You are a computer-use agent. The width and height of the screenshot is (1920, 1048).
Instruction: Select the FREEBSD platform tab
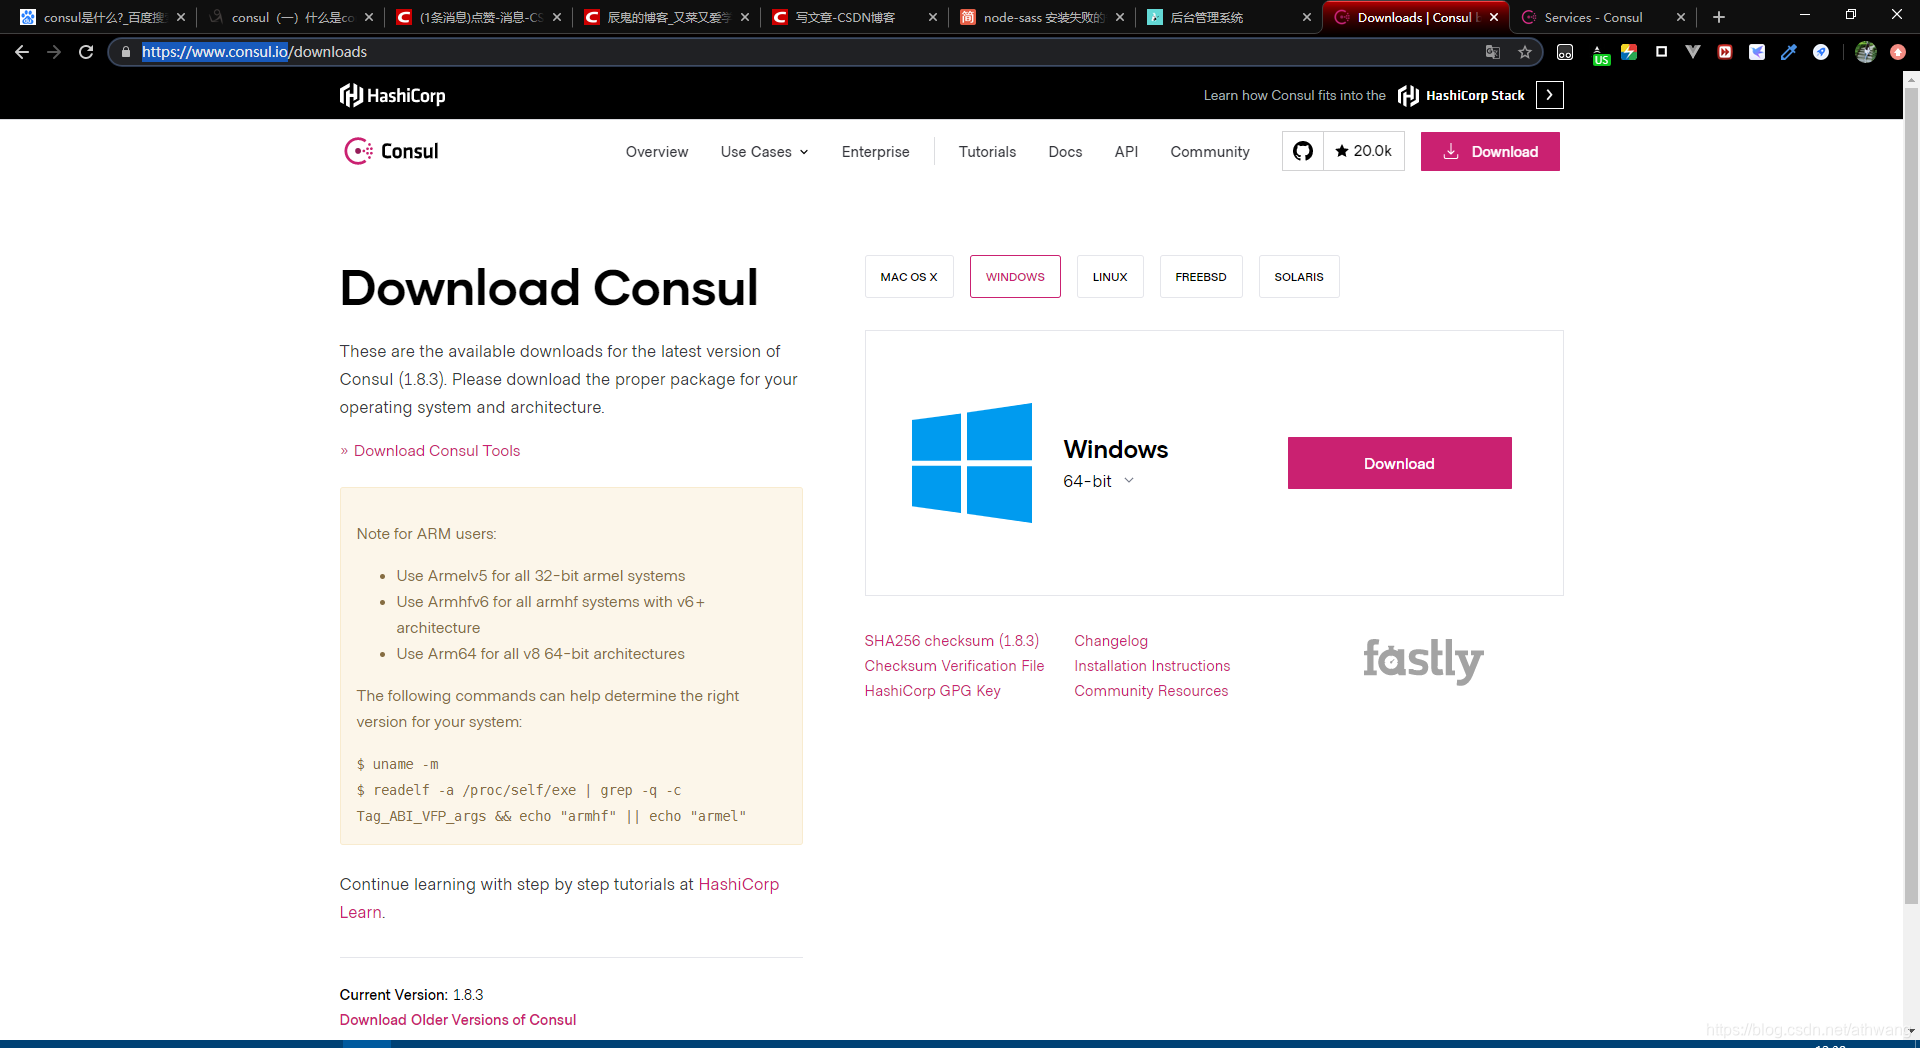(x=1201, y=277)
